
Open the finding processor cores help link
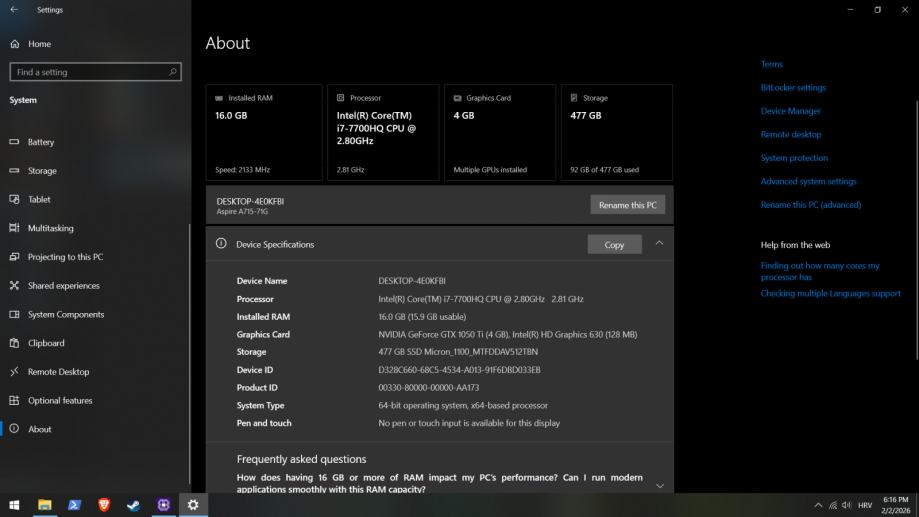820,271
